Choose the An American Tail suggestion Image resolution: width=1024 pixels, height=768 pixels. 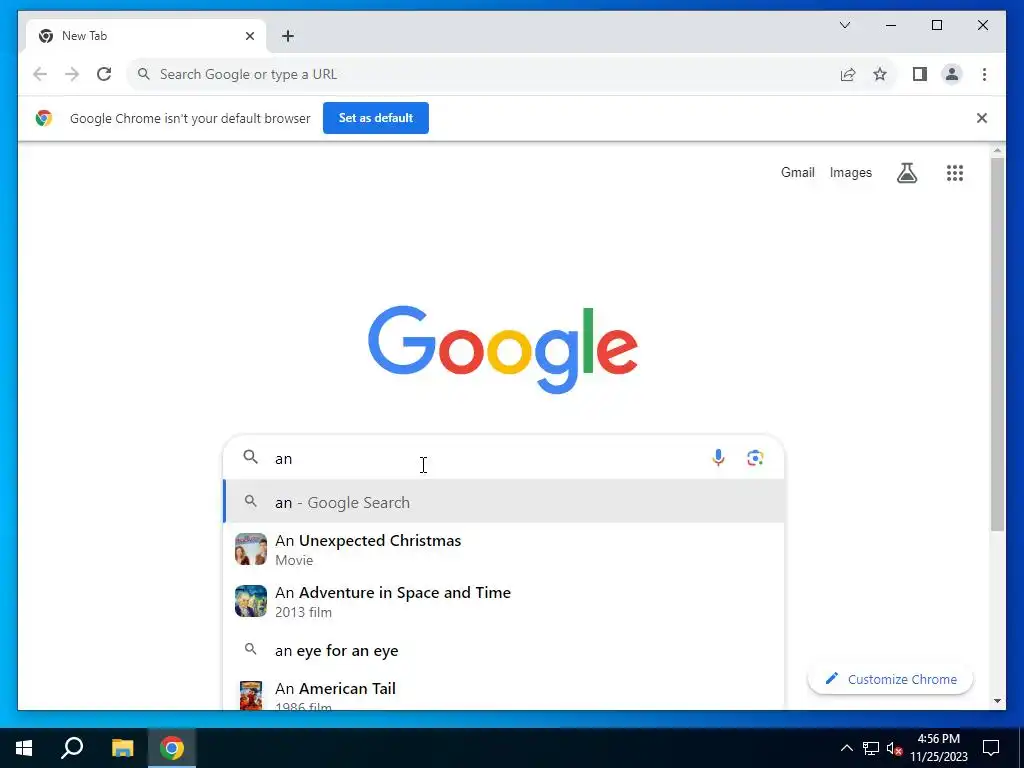[504, 694]
